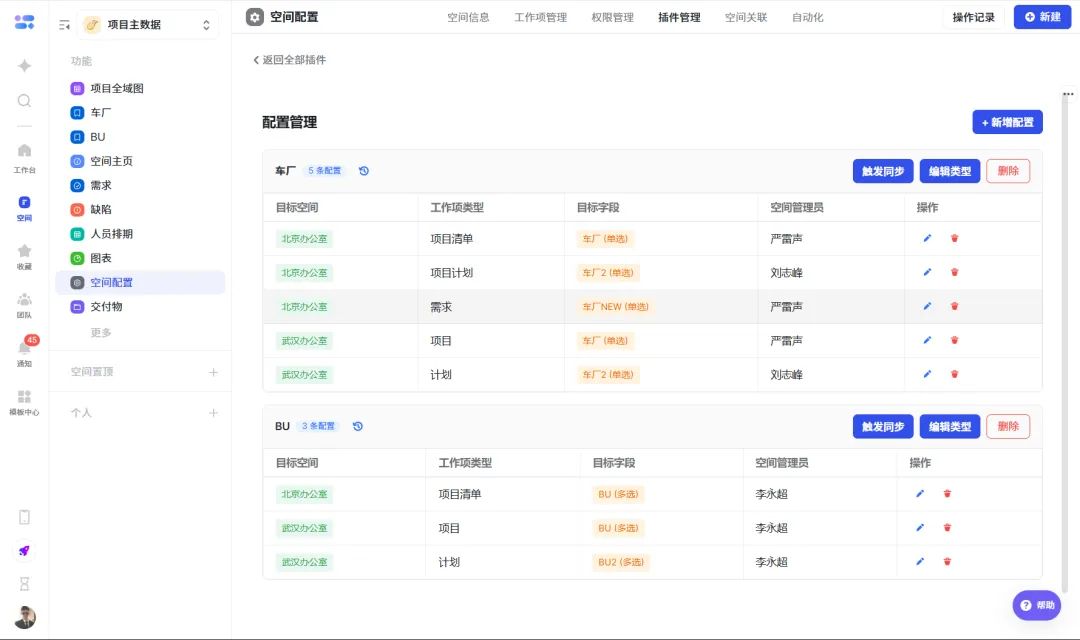Screen dimensions: 1080x640
Task: Open 项目全域图 in sidebar
Action: pos(141,88)
